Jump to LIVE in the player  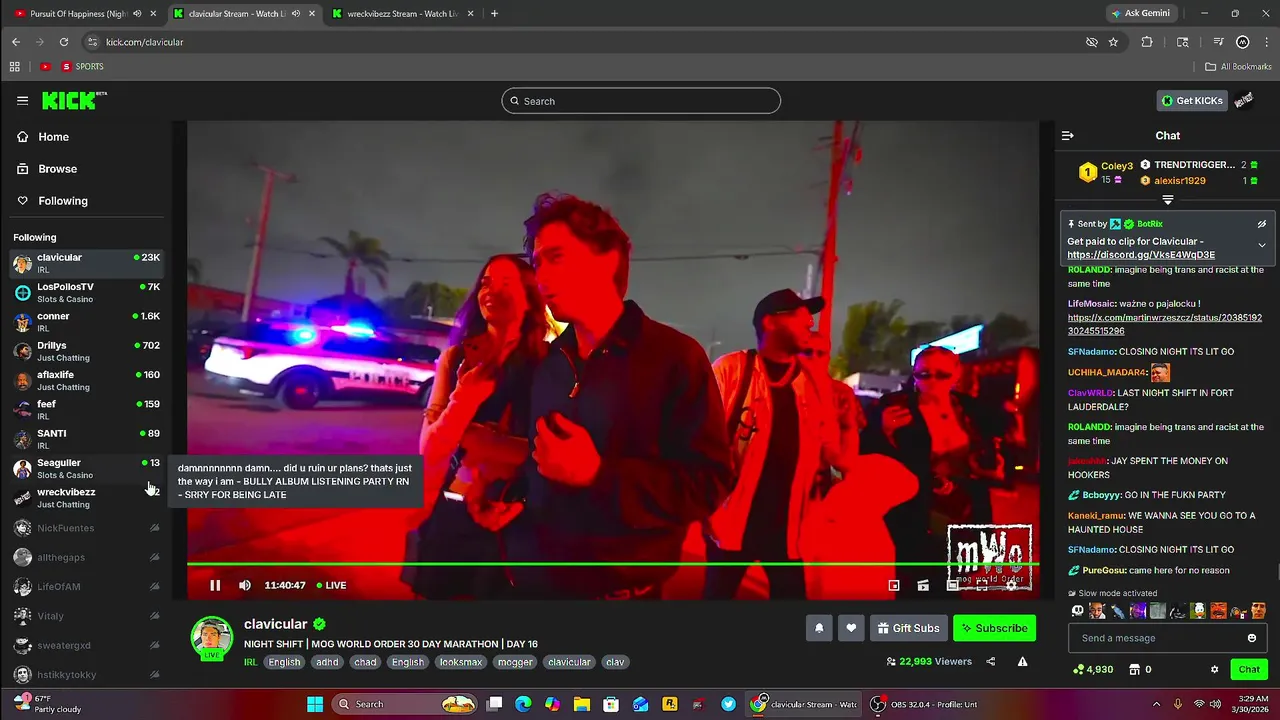coord(331,585)
